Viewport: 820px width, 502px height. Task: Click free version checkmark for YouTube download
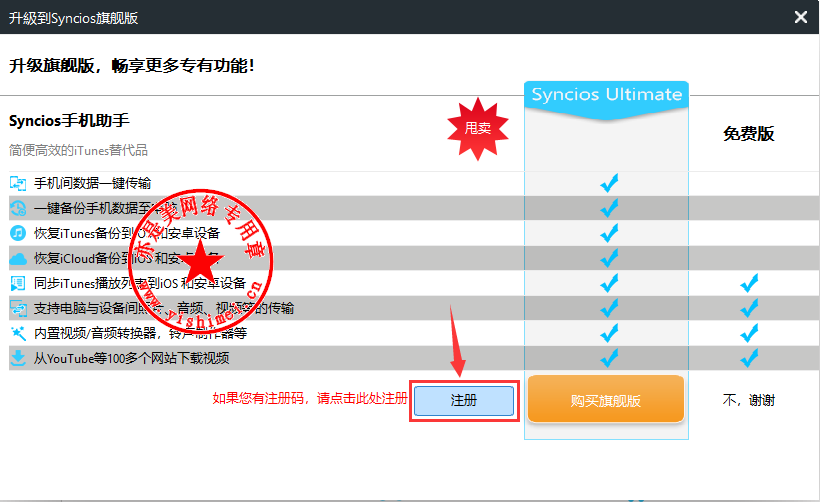(749, 358)
